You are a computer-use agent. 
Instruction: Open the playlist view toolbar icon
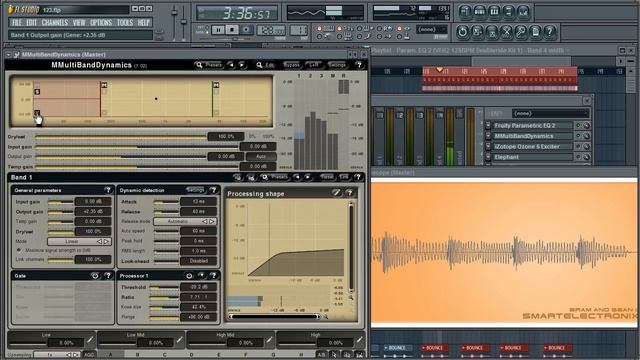click(x=465, y=12)
